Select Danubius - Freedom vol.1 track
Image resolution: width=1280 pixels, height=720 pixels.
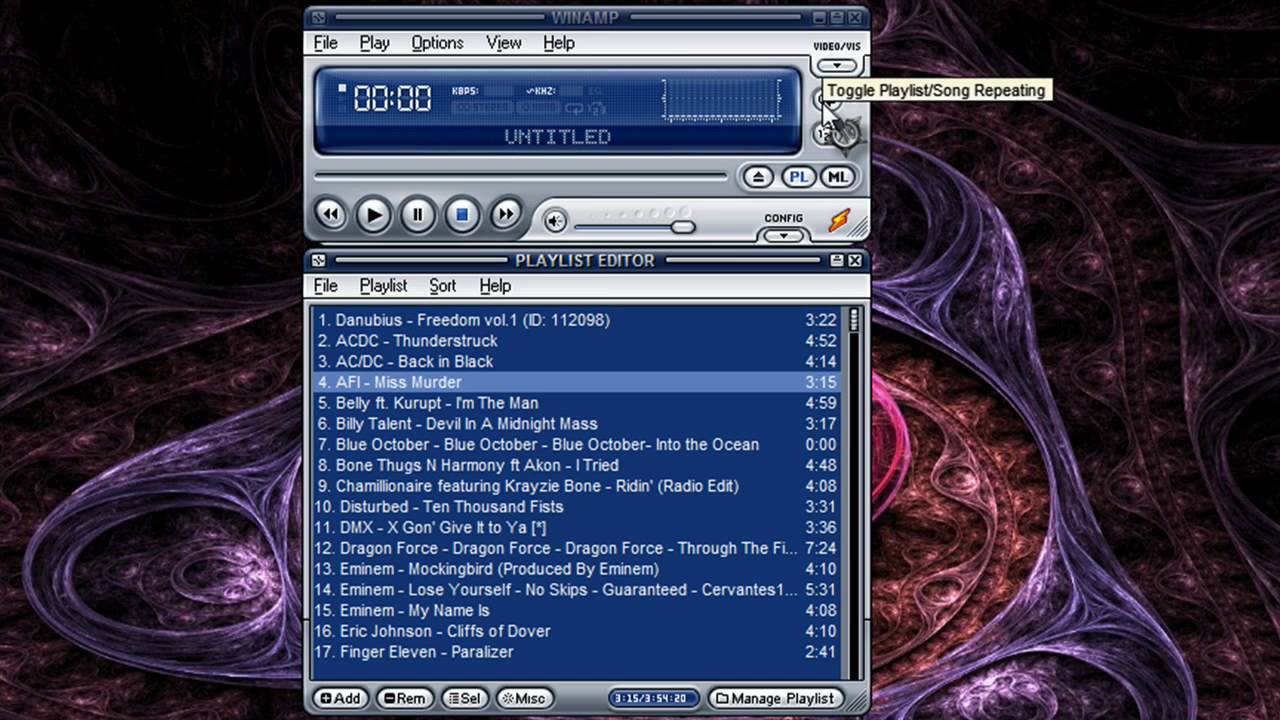coord(577,320)
